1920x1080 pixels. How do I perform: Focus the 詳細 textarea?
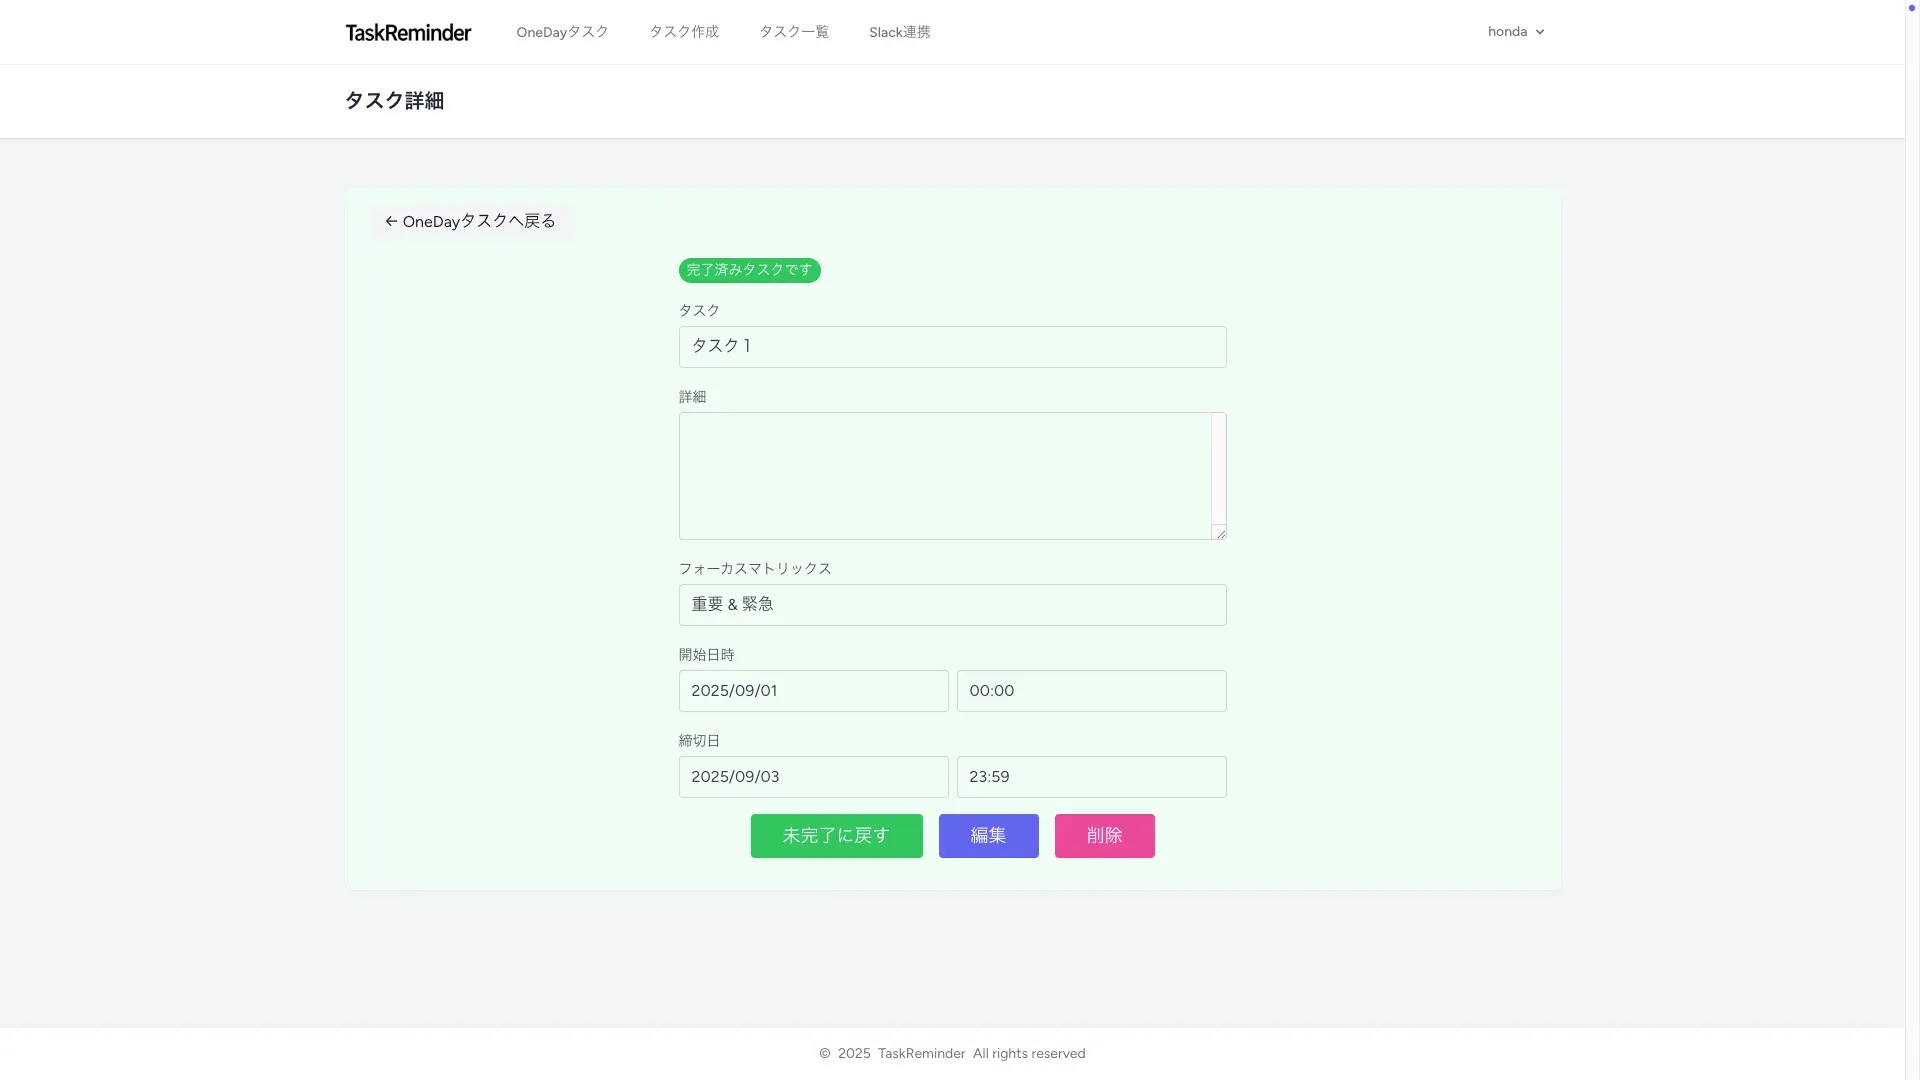pos(944,476)
